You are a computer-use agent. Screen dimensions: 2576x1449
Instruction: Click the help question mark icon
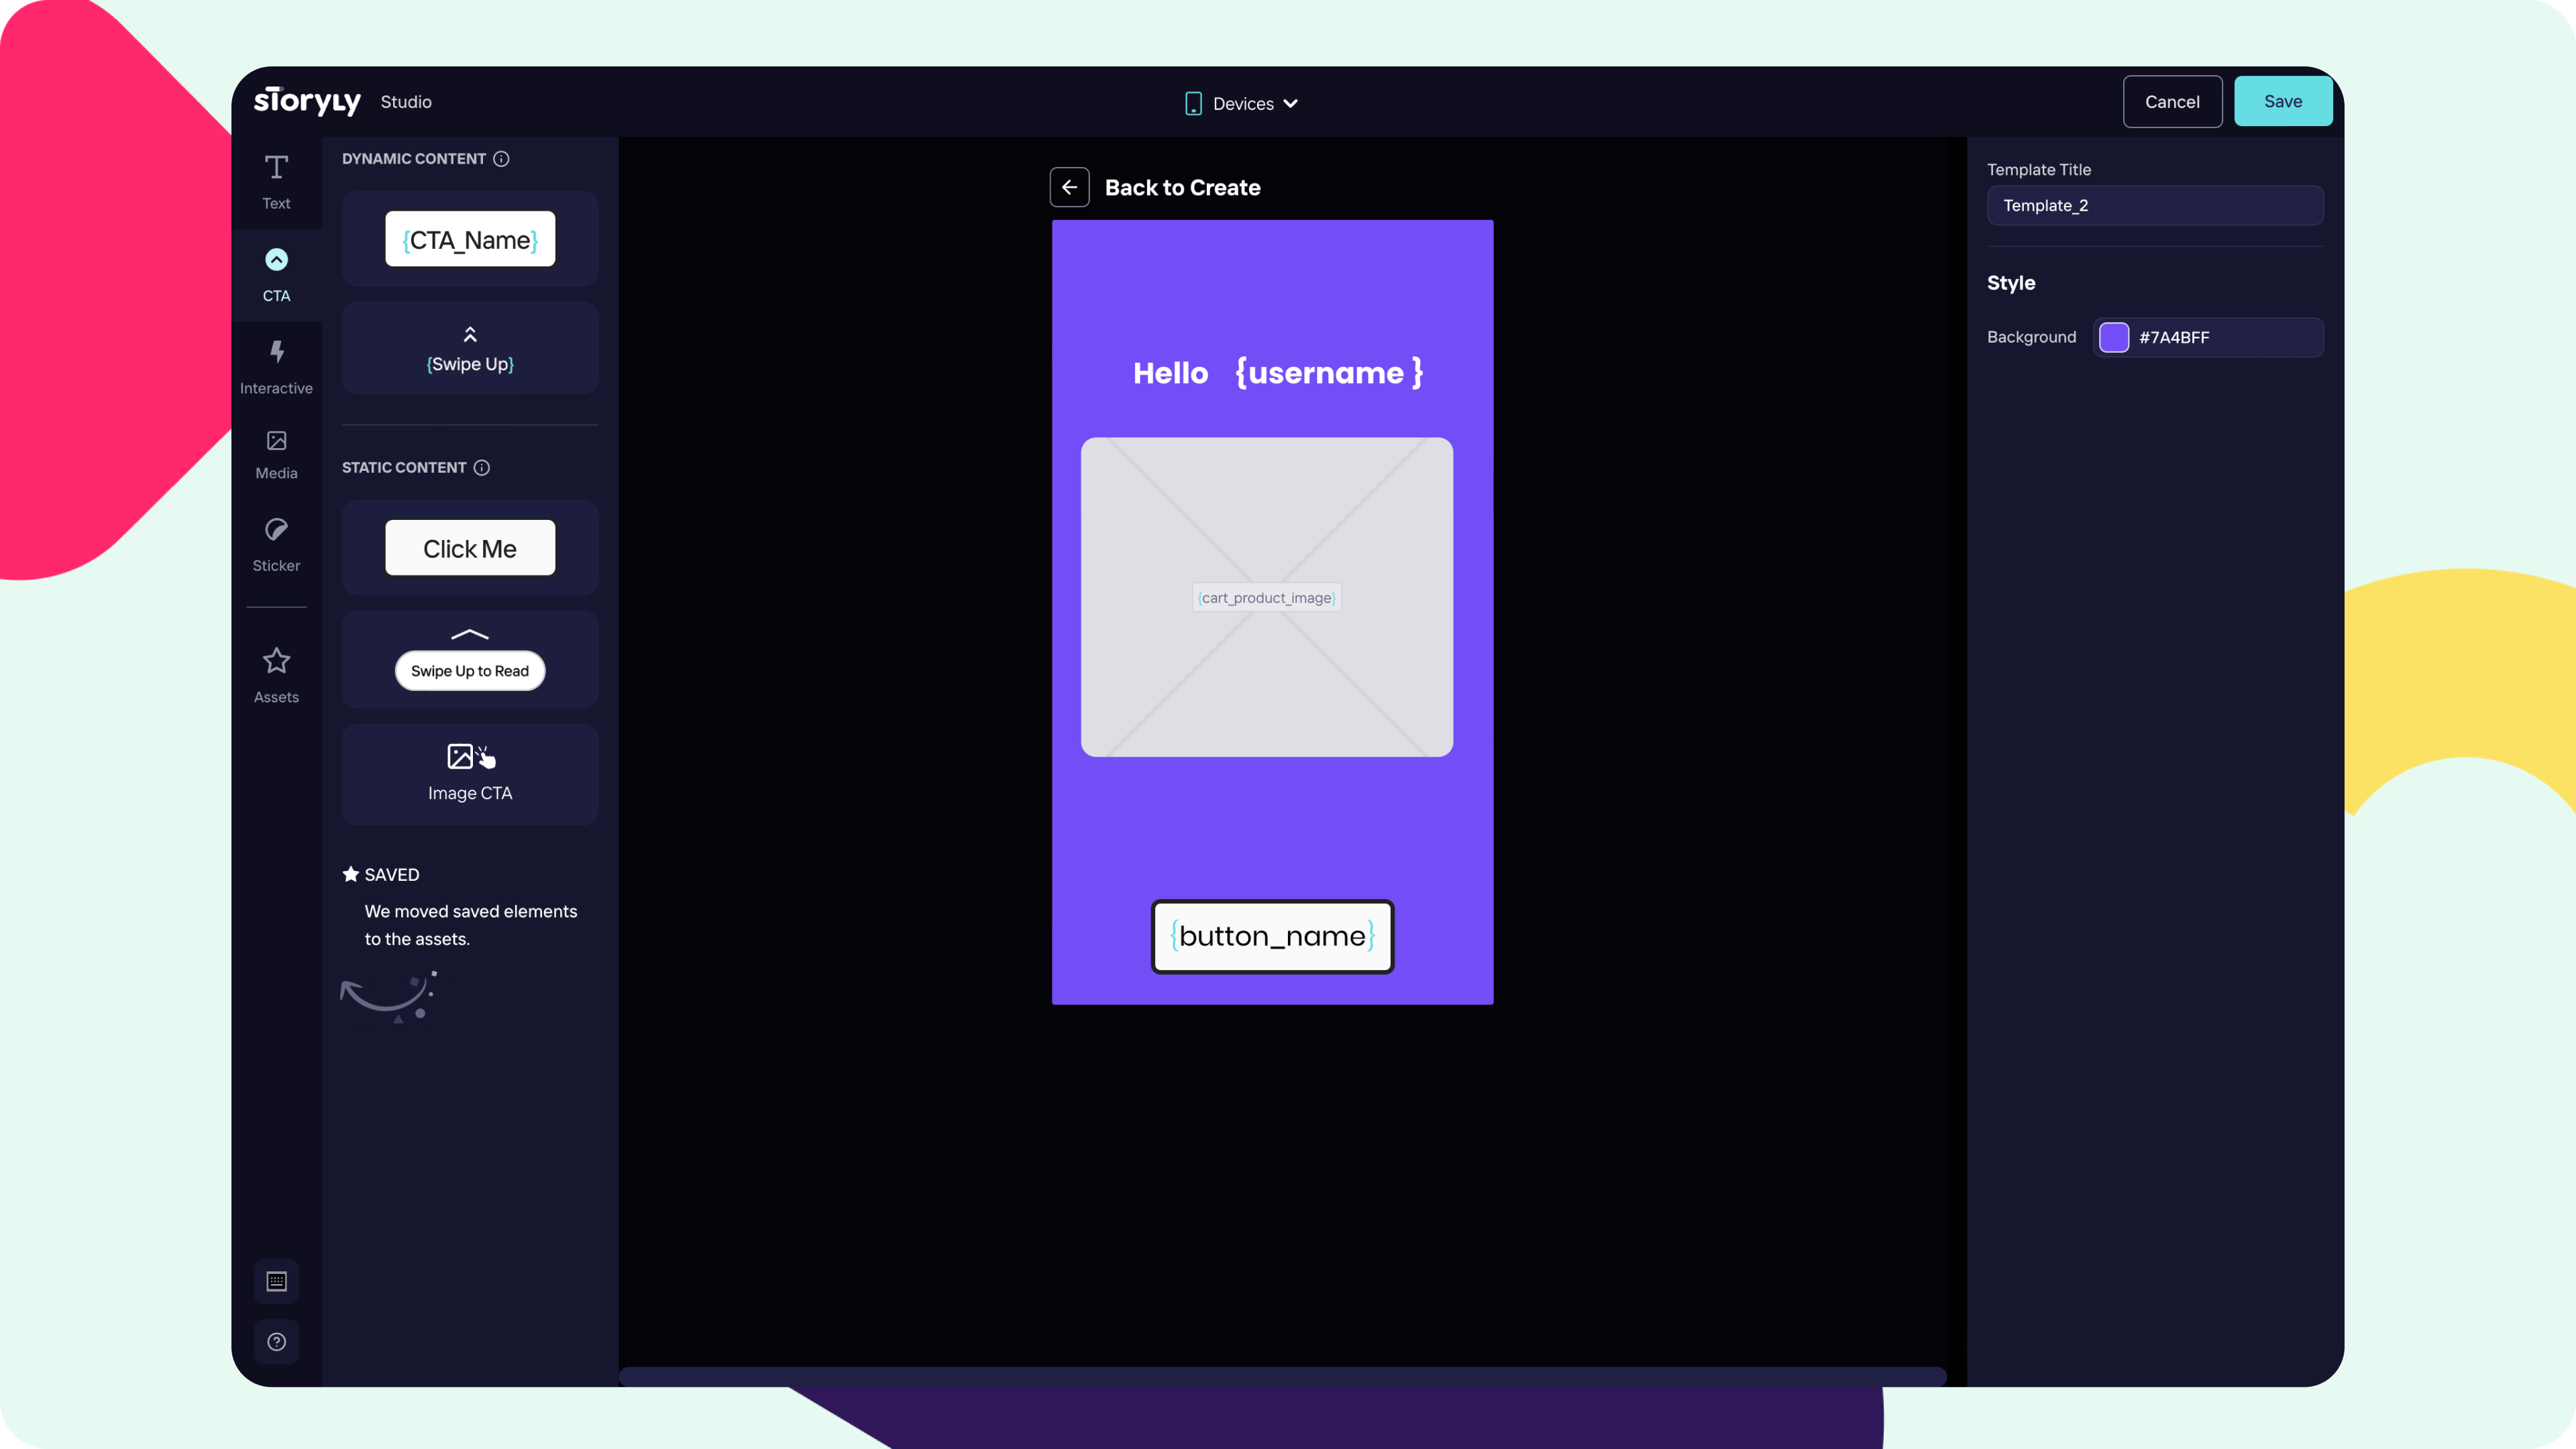(276, 1341)
